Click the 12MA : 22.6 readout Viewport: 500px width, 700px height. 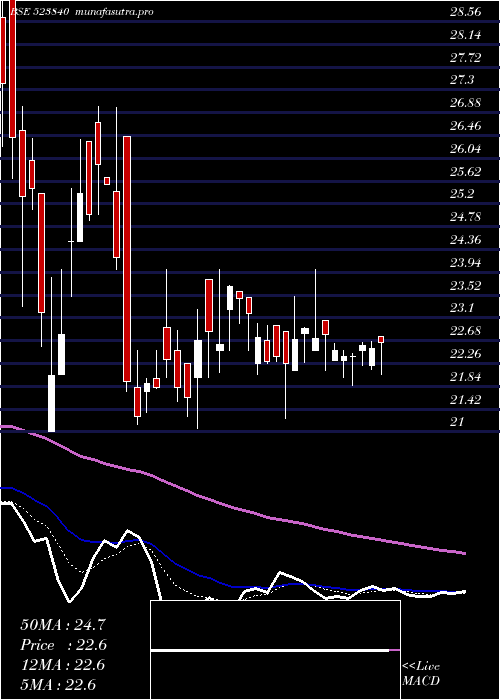pos(63,665)
